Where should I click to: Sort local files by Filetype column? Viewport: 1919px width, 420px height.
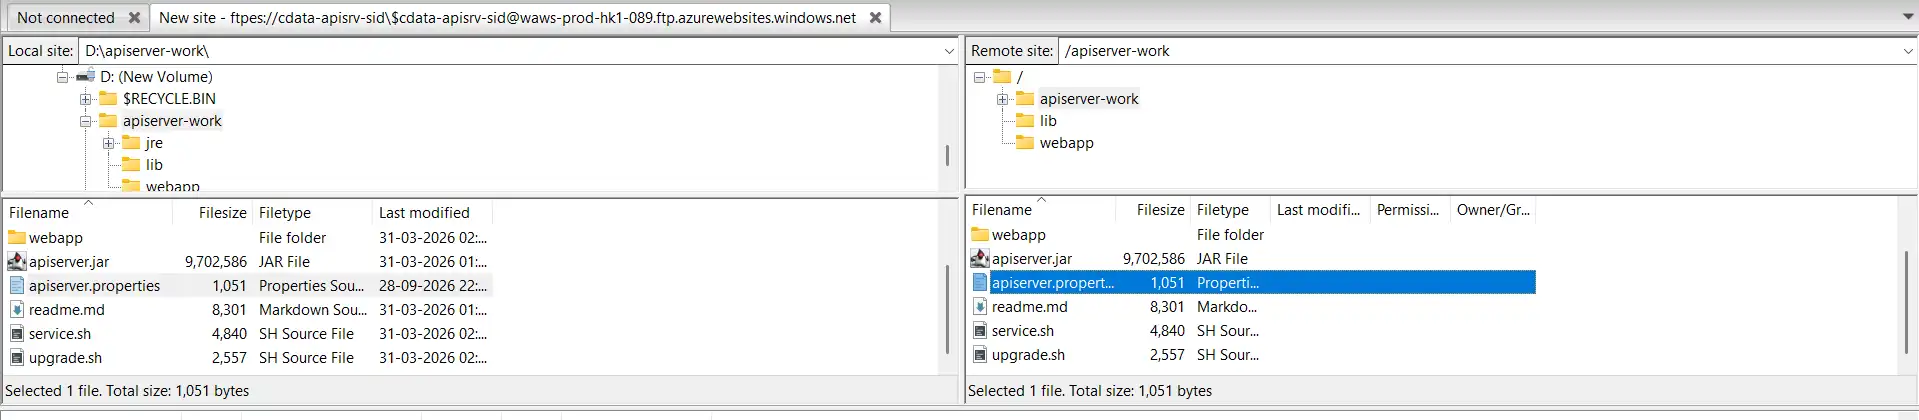312,213
